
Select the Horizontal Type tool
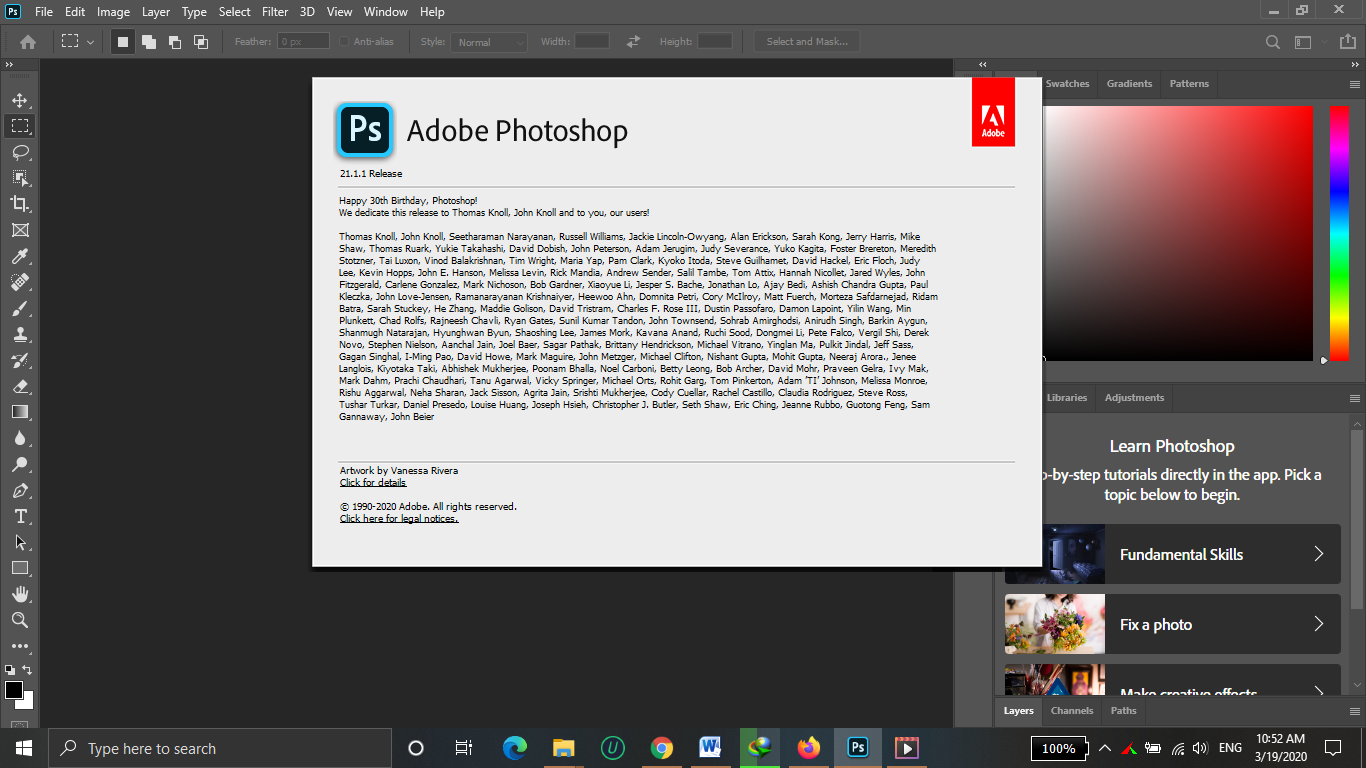(20, 516)
